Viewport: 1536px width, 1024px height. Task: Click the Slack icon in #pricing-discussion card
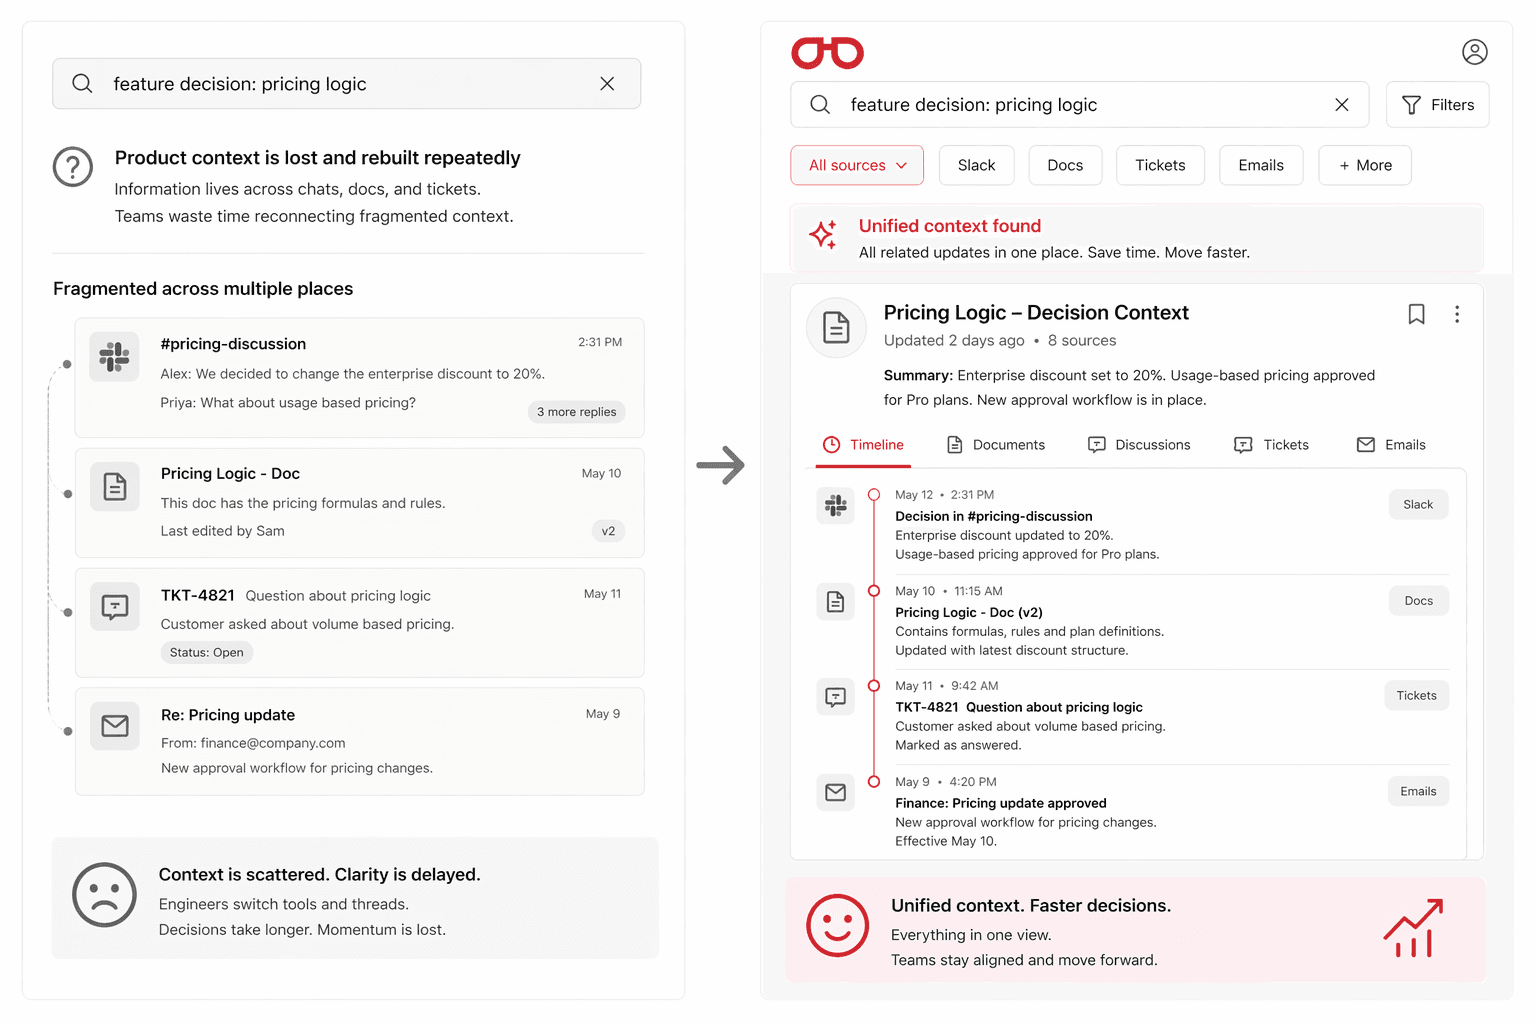pyautogui.click(x=114, y=356)
